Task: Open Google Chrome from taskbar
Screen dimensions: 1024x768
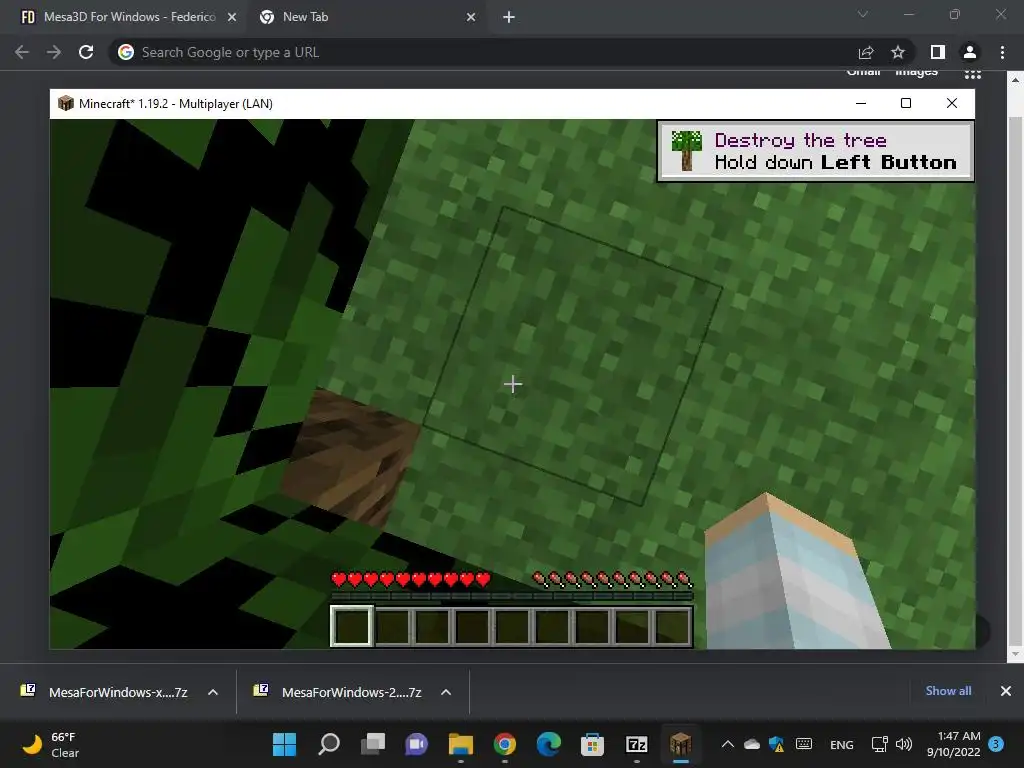Action: click(x=505, y=744)
